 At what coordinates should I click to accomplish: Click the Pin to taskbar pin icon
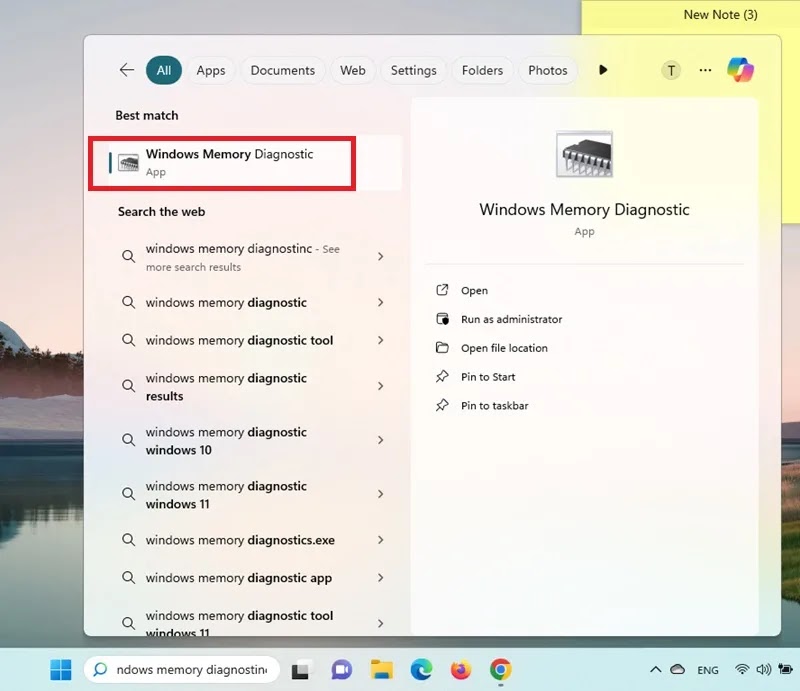442,405
